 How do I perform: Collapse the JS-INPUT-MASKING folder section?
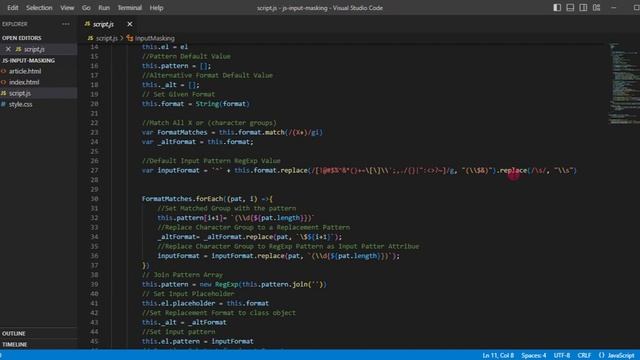pos(29,60)
